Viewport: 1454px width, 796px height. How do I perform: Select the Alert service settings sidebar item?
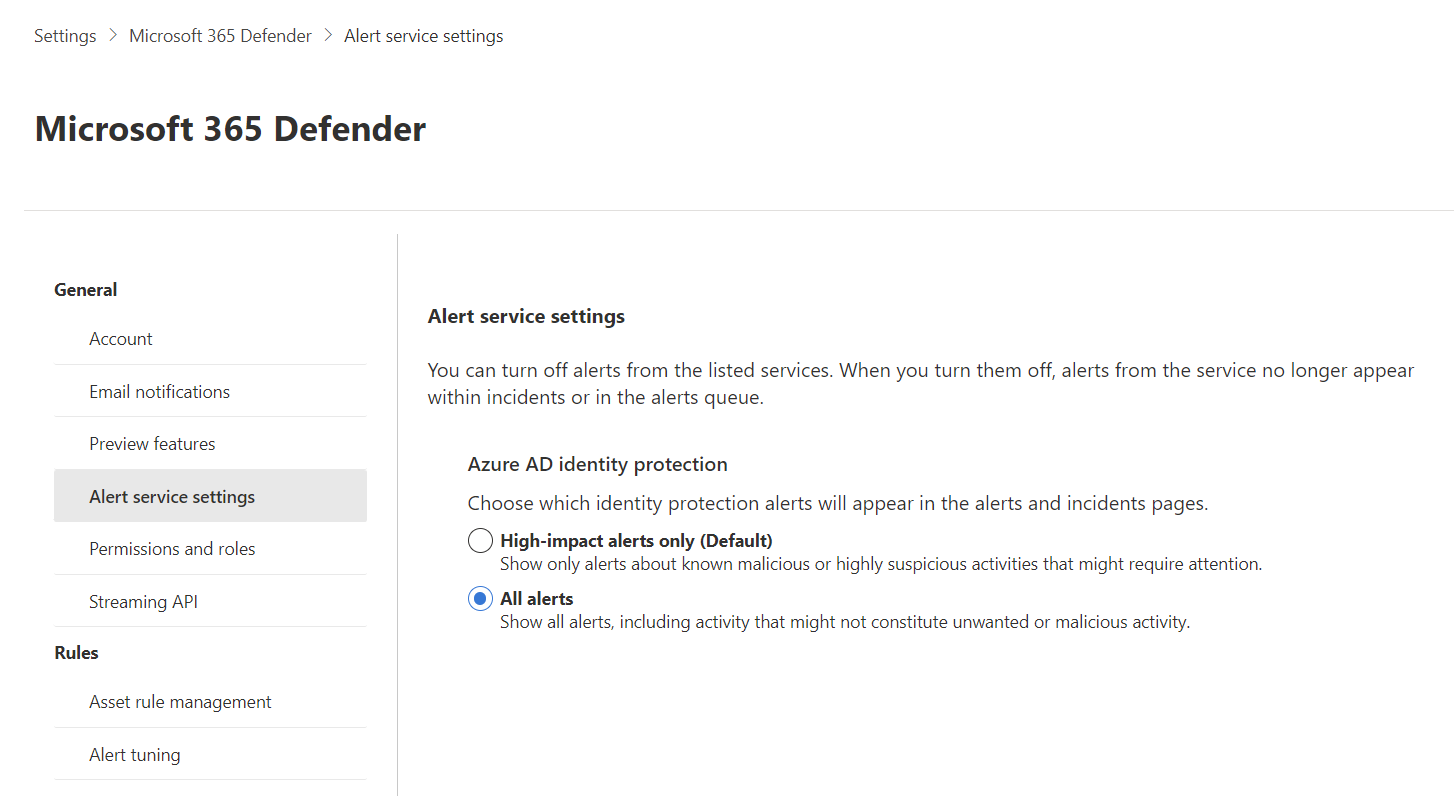coord(172,495)
